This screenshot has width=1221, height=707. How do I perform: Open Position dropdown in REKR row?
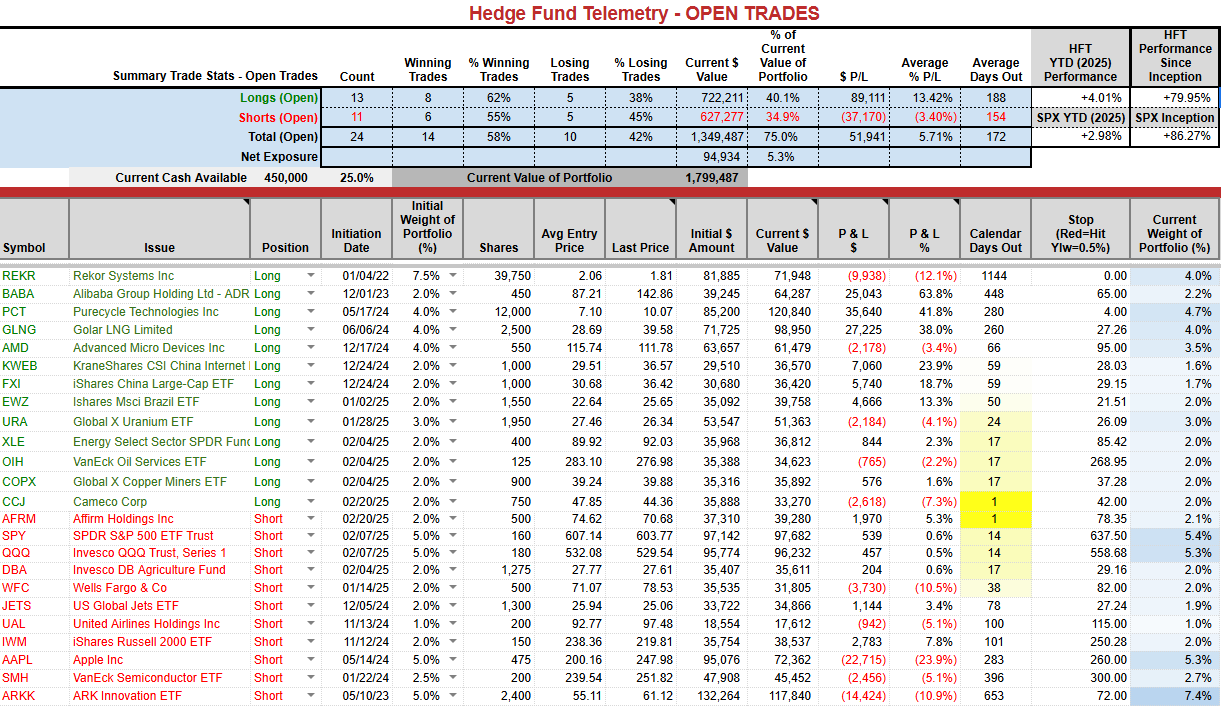[310, 276]
